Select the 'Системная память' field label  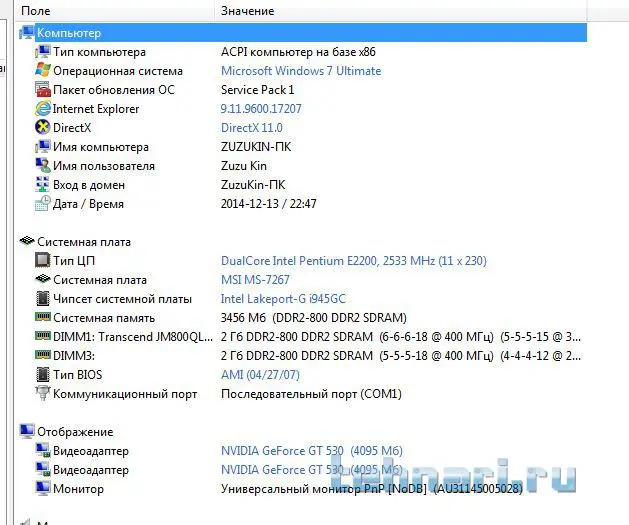[x=103, y=318]
